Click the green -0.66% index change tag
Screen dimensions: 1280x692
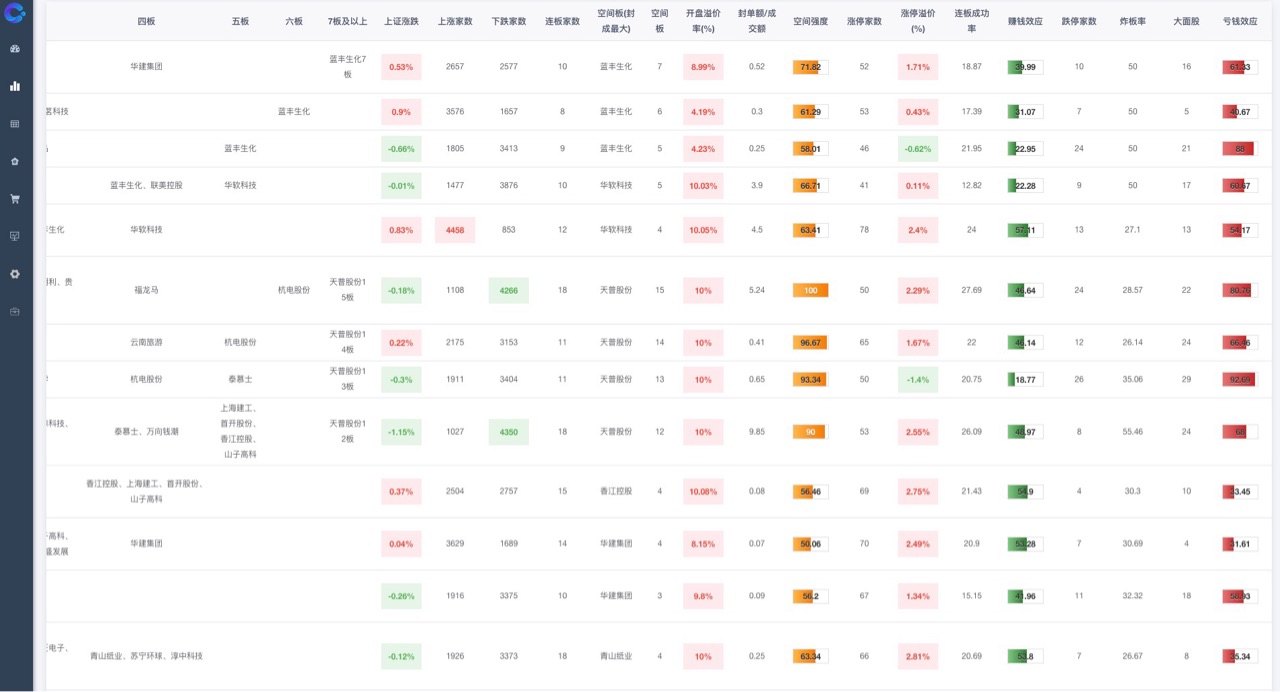[401, 149]
